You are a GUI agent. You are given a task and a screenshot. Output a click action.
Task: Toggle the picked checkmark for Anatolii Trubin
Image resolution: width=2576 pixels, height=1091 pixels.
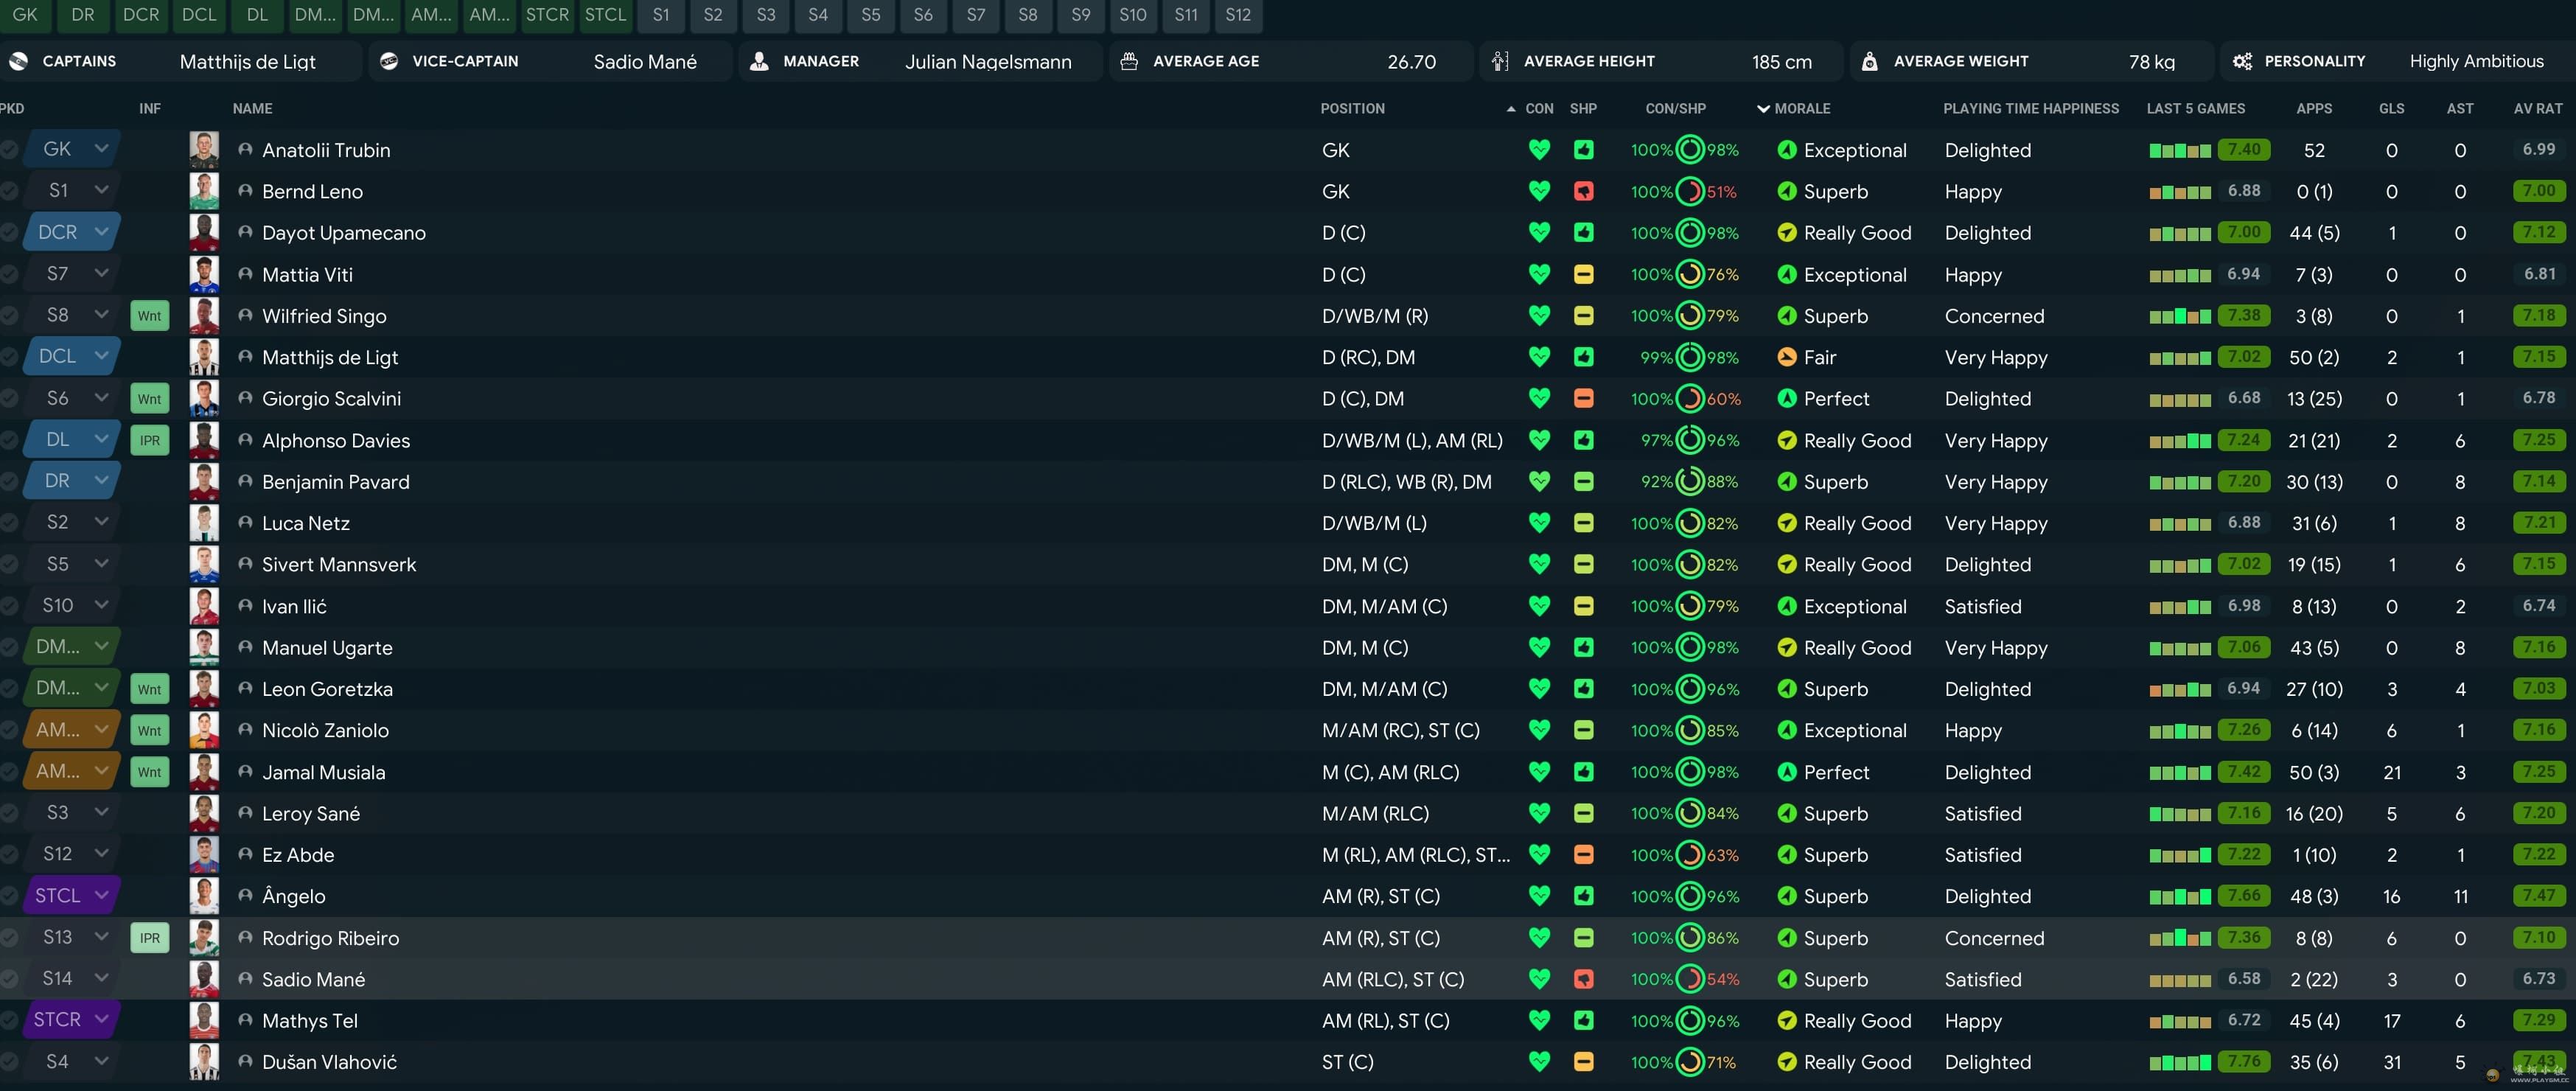9,150
